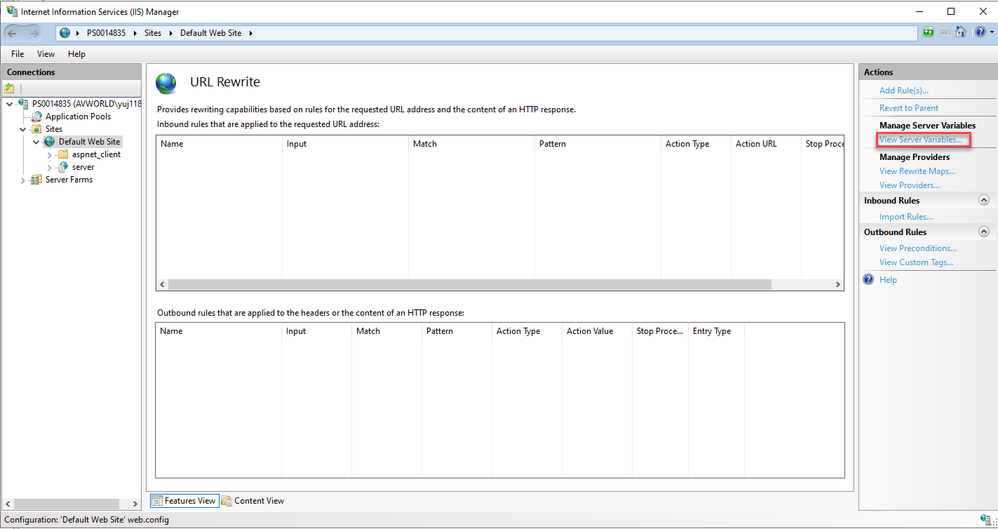This screenshot has height=529, width=998.
Task: Click the home icon in address bar
Action: click(x=961, y=32)
